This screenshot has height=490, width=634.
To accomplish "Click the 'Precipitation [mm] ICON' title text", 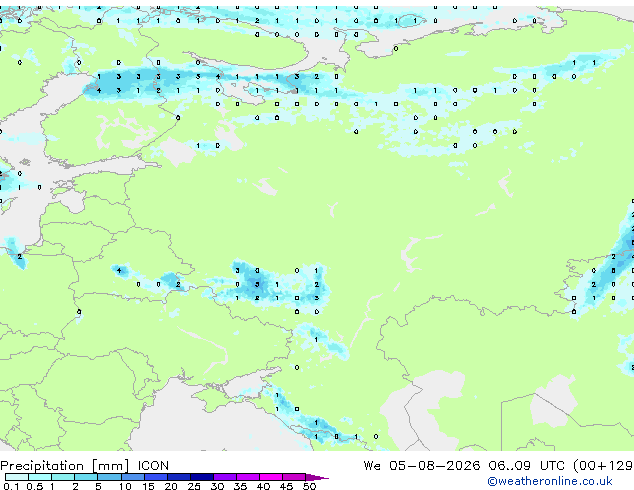I will tap(84, 466).
